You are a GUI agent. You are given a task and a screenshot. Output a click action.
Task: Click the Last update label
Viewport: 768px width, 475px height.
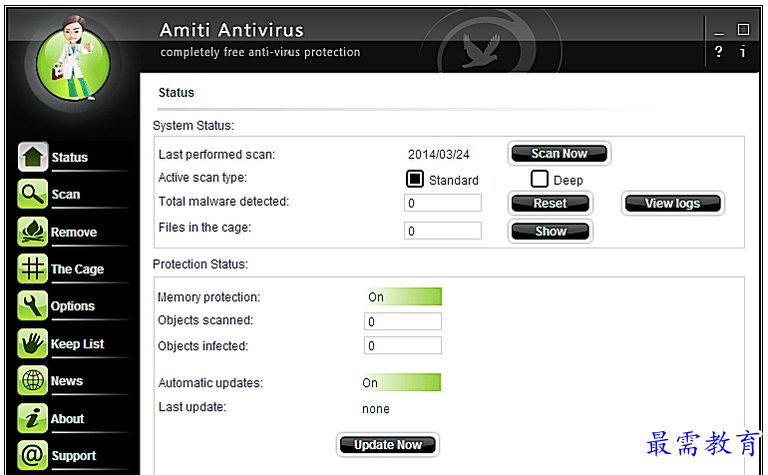point(192,407)
